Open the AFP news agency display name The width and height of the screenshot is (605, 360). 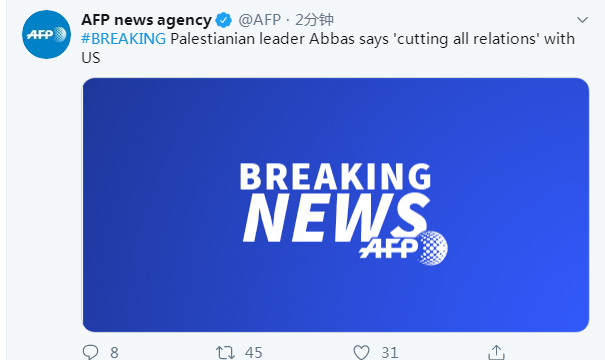(x=146, y=20)
